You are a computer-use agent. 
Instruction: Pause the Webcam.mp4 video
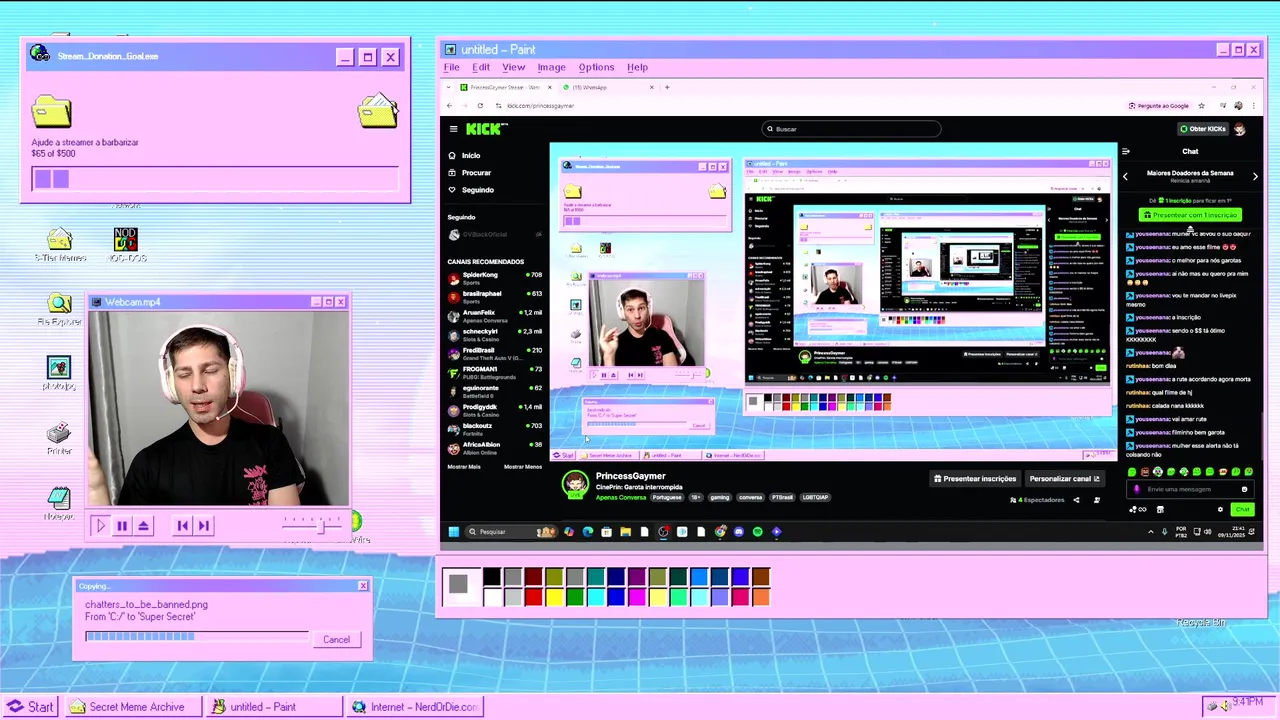point(122,525)
